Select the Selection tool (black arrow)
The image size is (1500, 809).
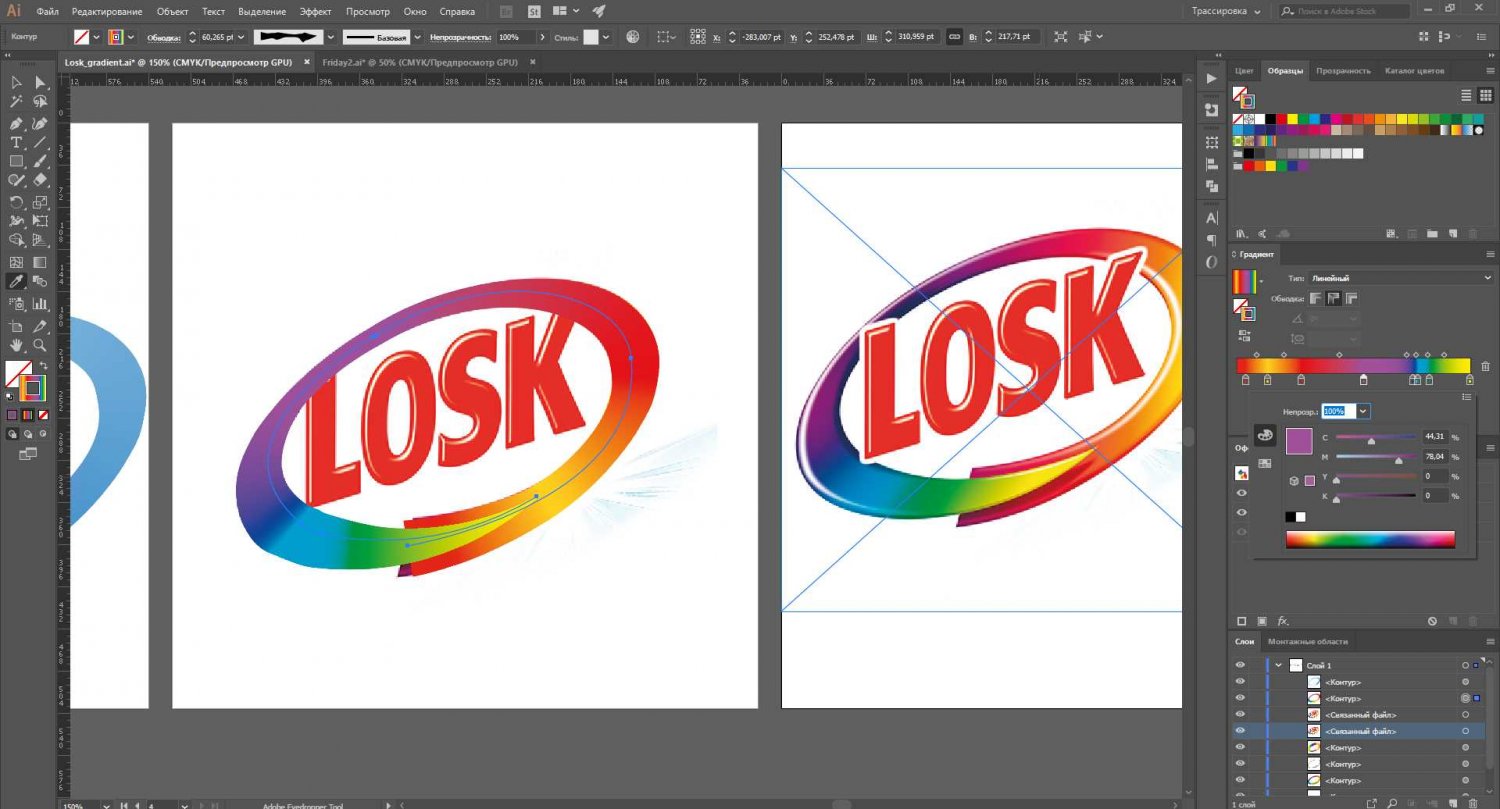[17, 83]
